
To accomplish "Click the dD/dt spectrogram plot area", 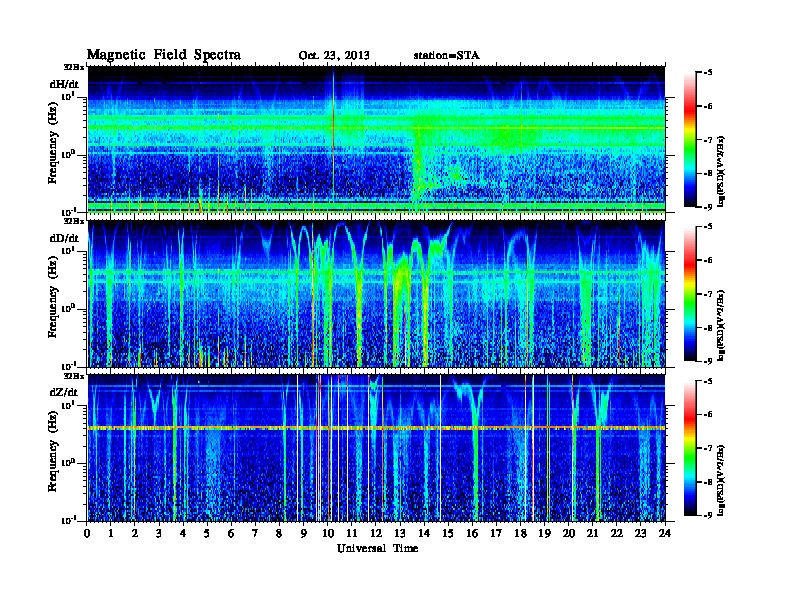I will [x=376, y=294].
